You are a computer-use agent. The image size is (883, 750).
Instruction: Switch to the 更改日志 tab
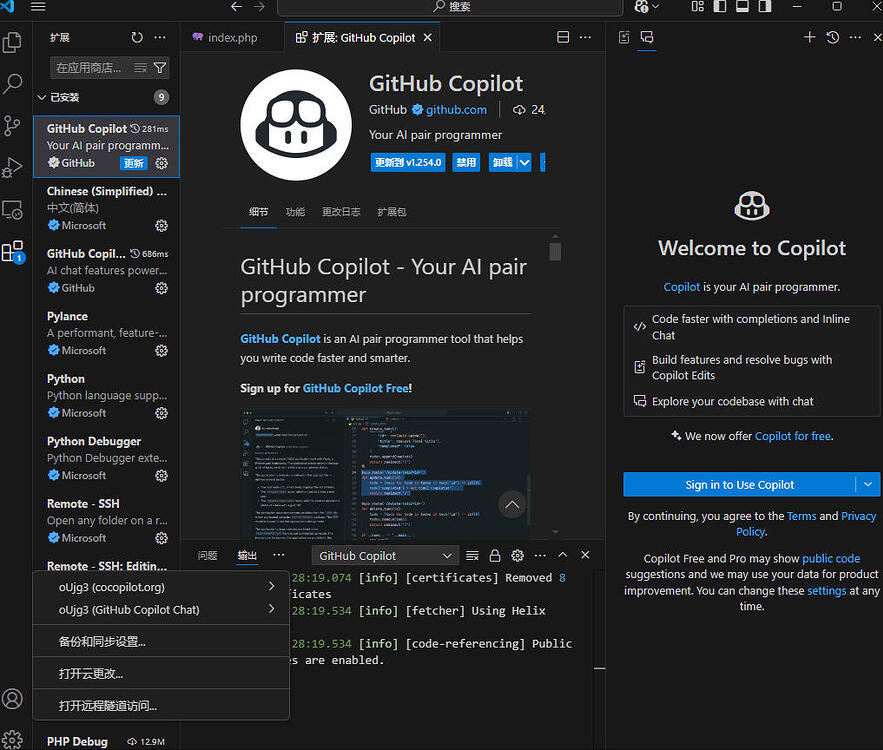[x=341, y=212]
